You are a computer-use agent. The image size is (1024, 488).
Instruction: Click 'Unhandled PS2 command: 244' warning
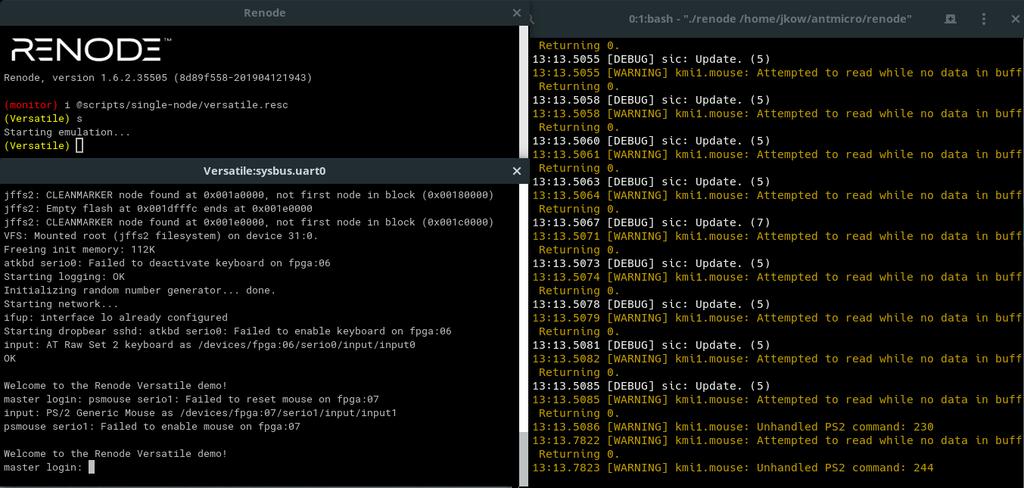tap(733, 468)
